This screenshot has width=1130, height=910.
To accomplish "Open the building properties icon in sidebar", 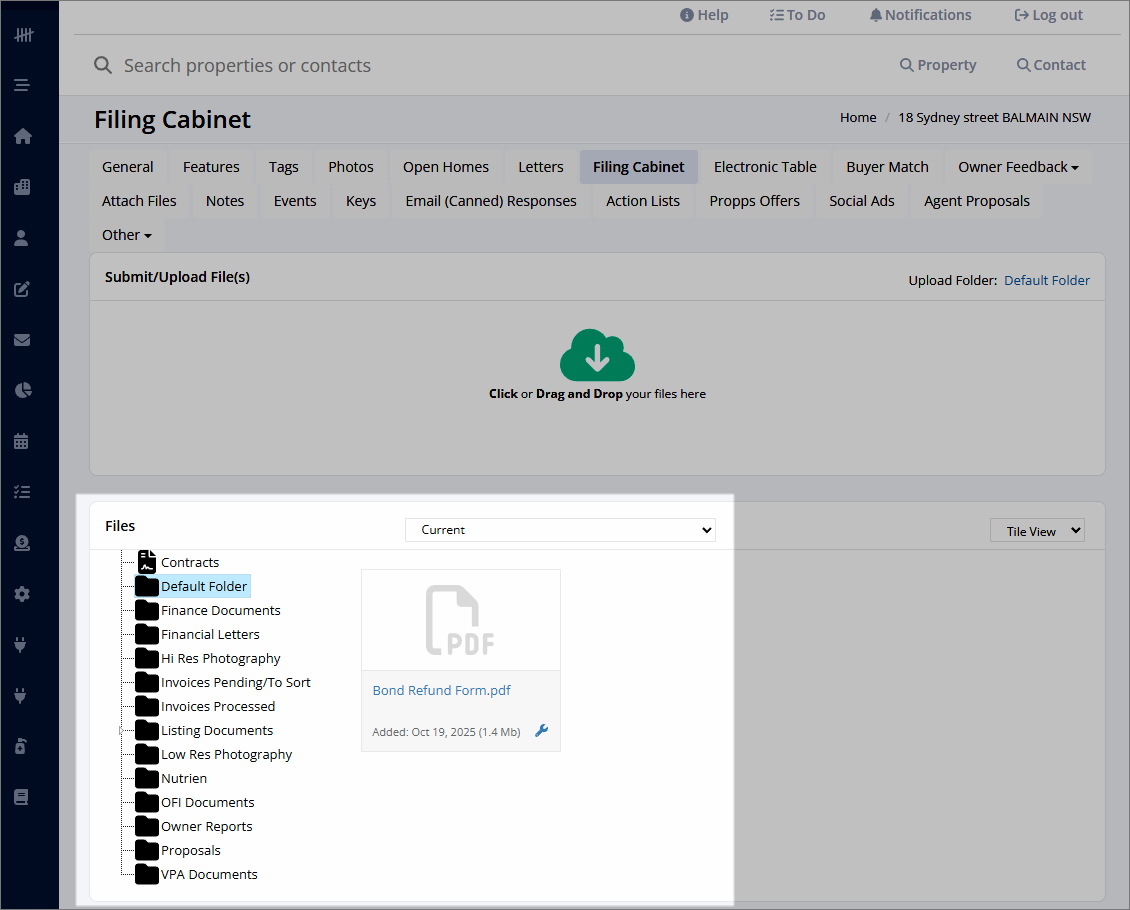I will pos(22,187).
